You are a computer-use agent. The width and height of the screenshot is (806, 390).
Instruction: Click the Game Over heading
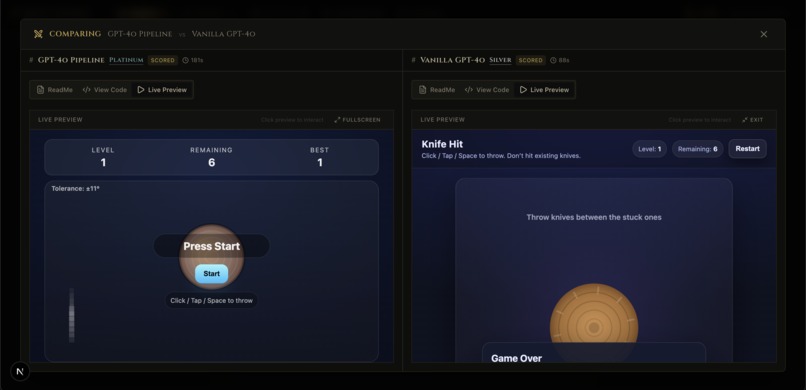(x=516, y=358)
